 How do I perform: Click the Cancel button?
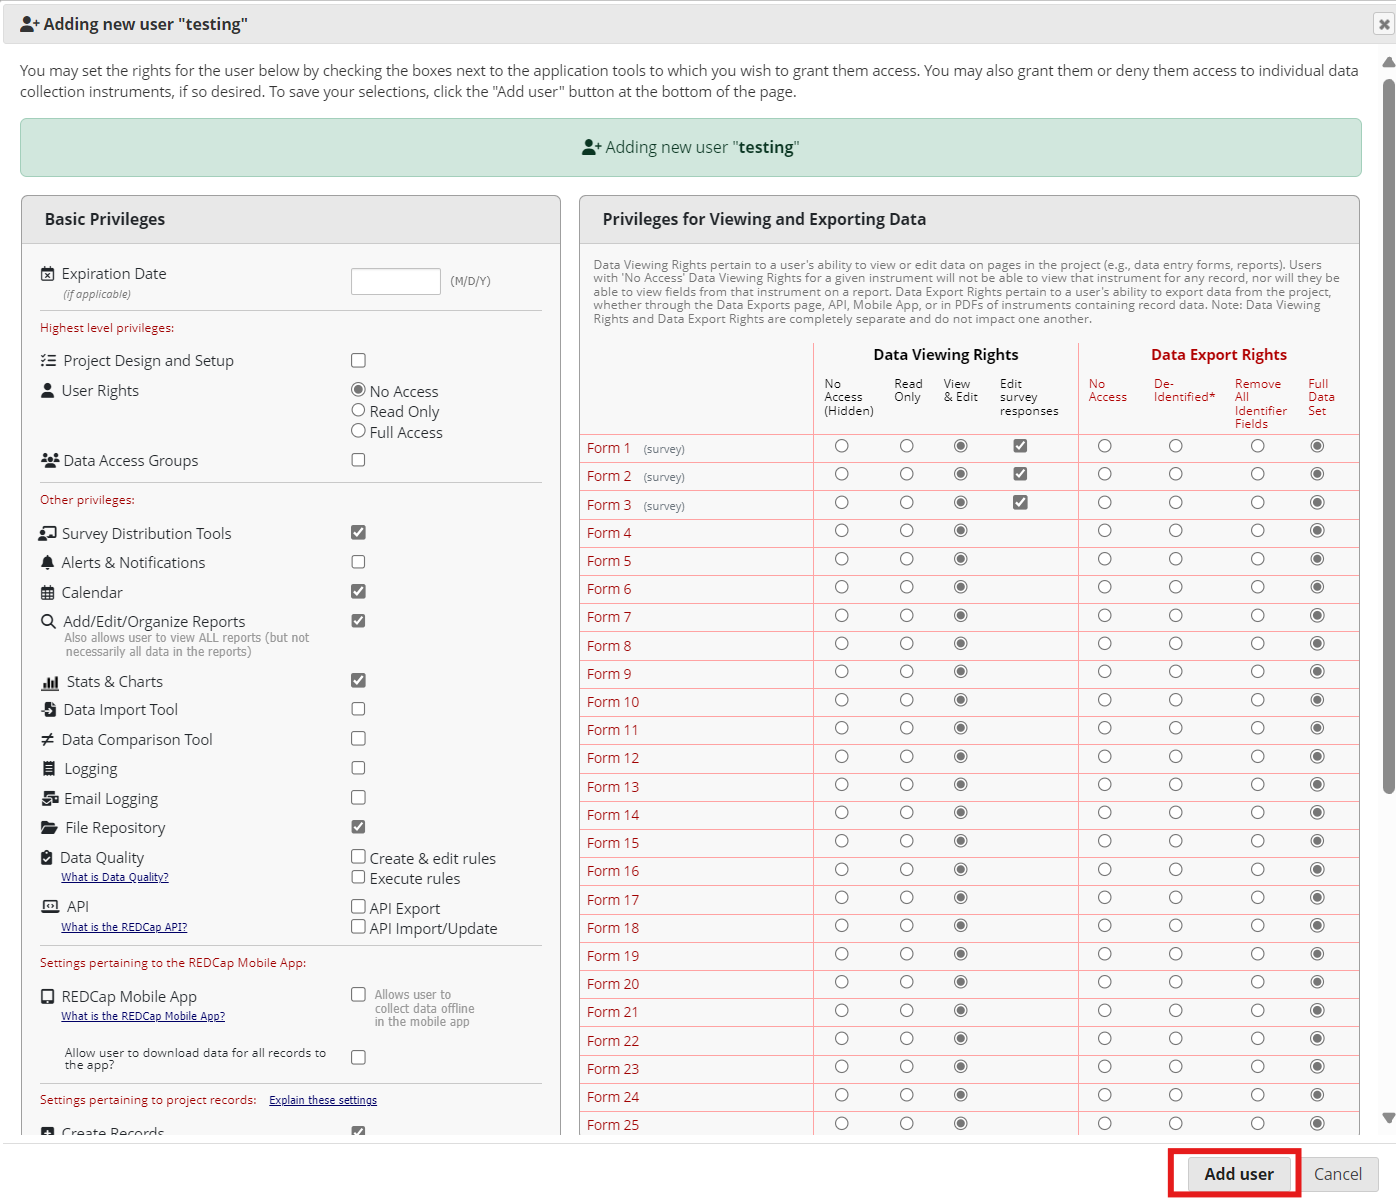pyautogui.click(x=1340, y=1173)
